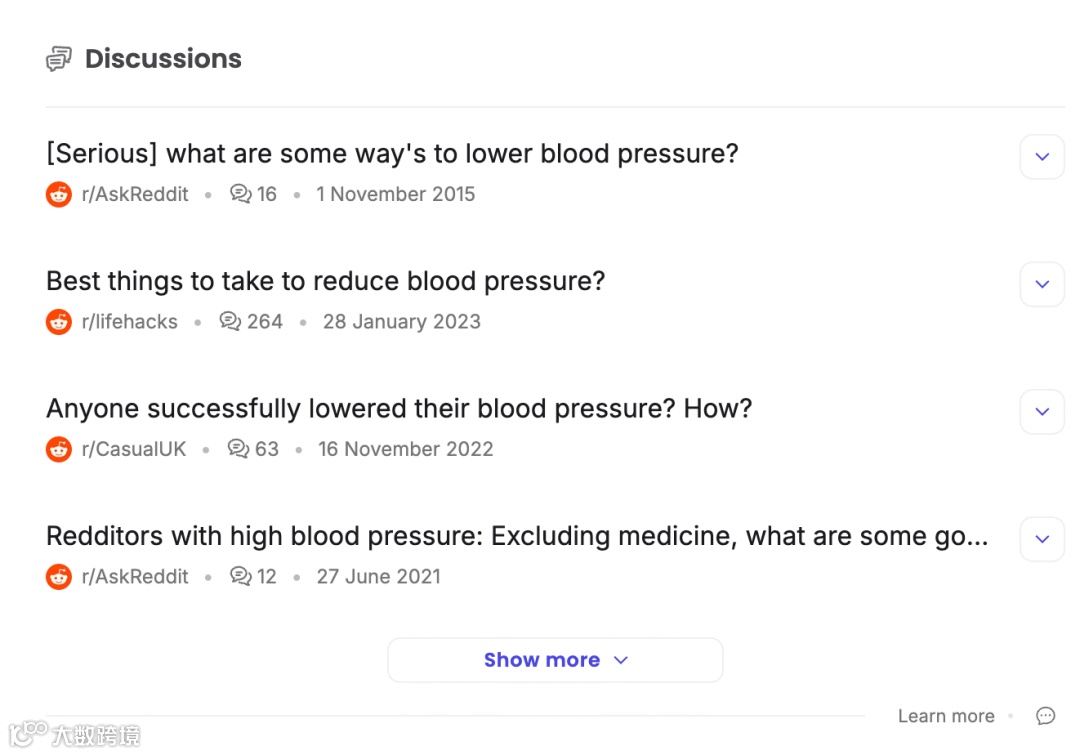Click the Show more button
Image resolution: width=1080 pixels, height=755 pixels.
pos(555,660)
